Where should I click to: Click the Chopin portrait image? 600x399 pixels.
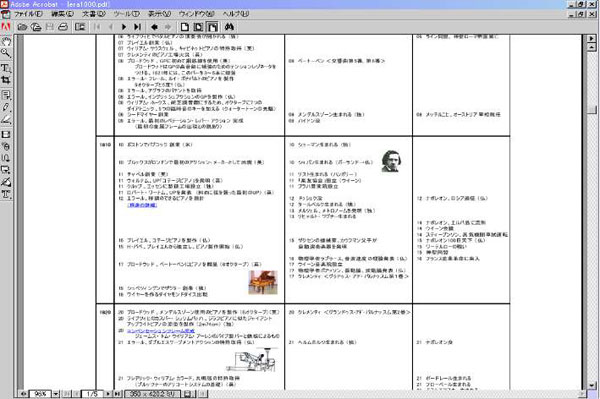tap(391, 161)
